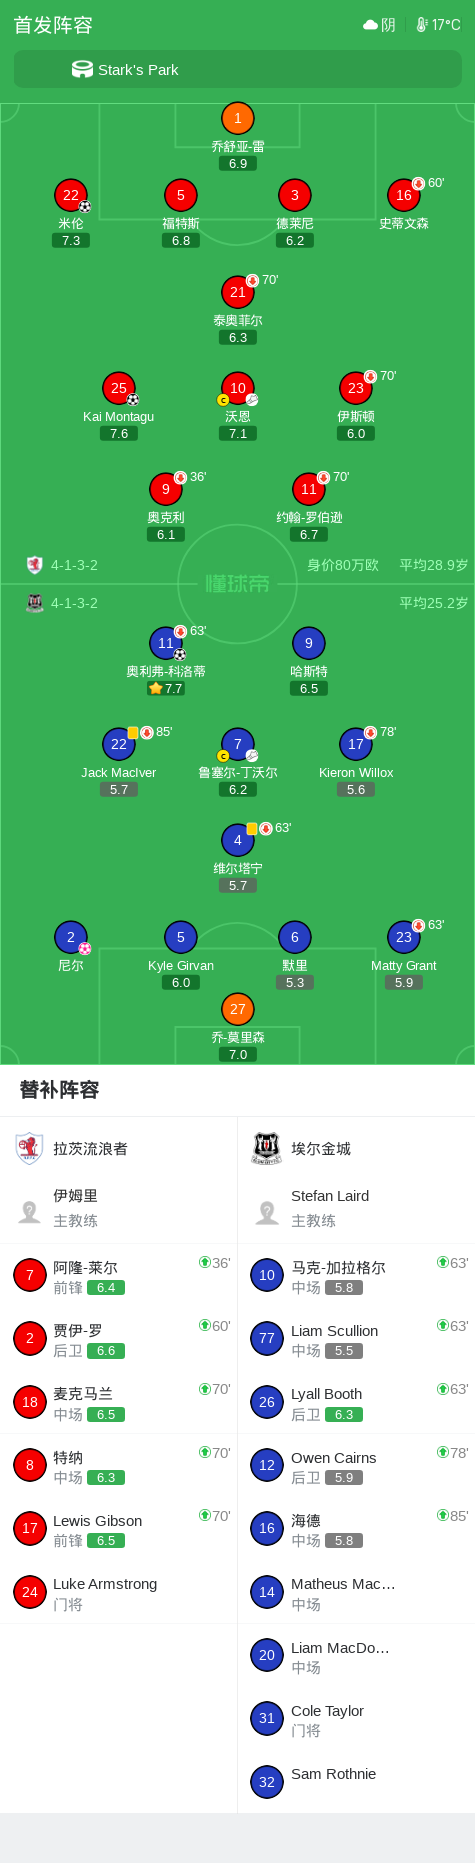Tap the stadium icon beside Stark's Park
The height and width of the screenshot is (1863, 475).
[82, 69]
